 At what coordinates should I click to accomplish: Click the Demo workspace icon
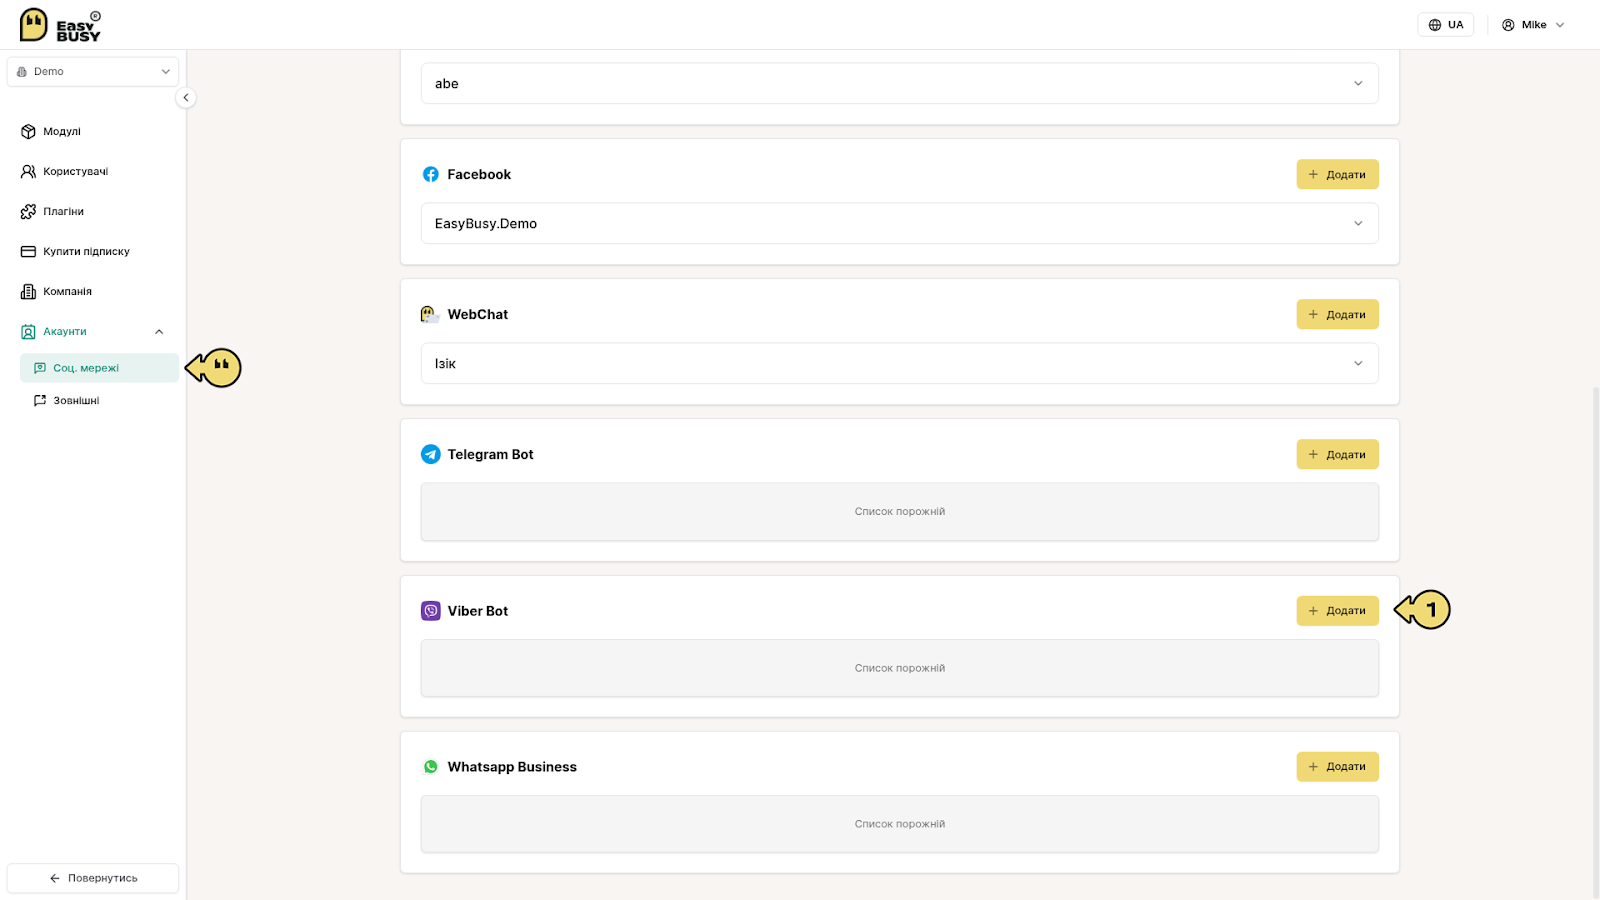pyautogui.click(x=22, y=71)
